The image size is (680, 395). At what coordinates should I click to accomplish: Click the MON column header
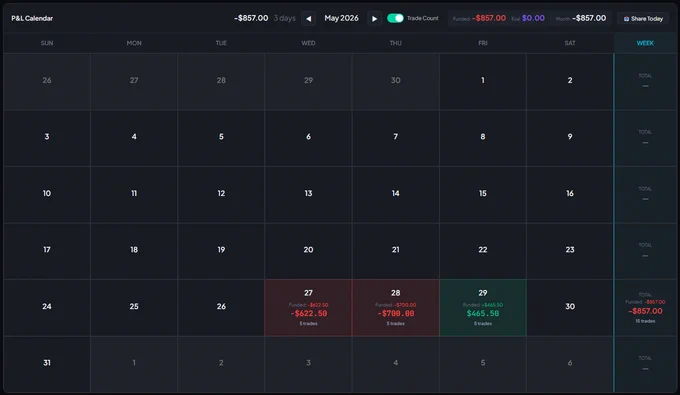pyautogui.click(x=134, y=43)
